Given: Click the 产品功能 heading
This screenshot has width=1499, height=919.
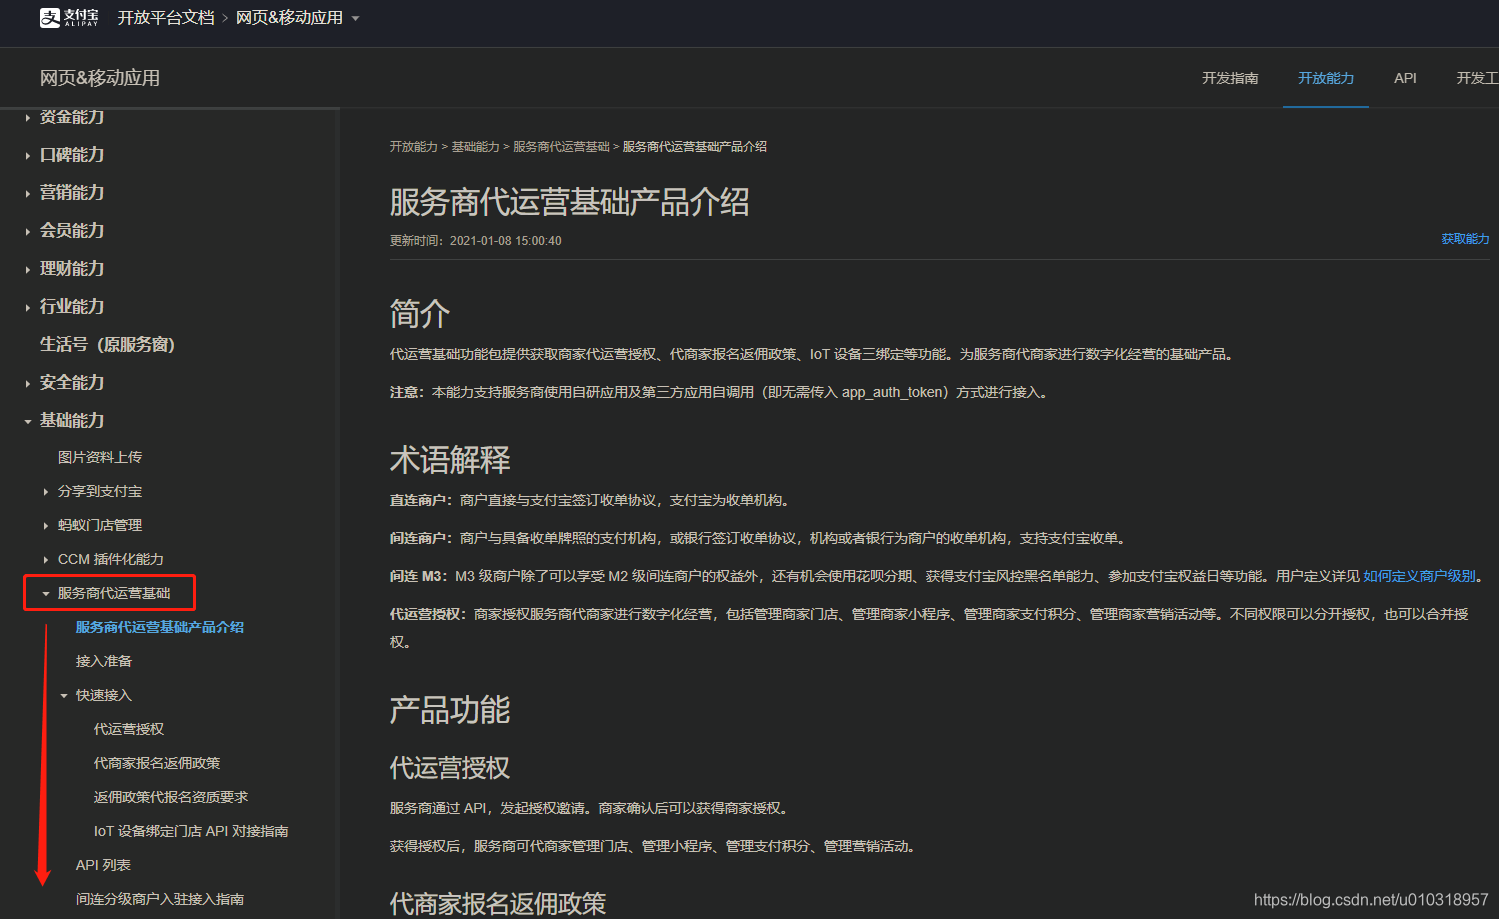Looking at the screenshot, I should (x=450, y=710).
